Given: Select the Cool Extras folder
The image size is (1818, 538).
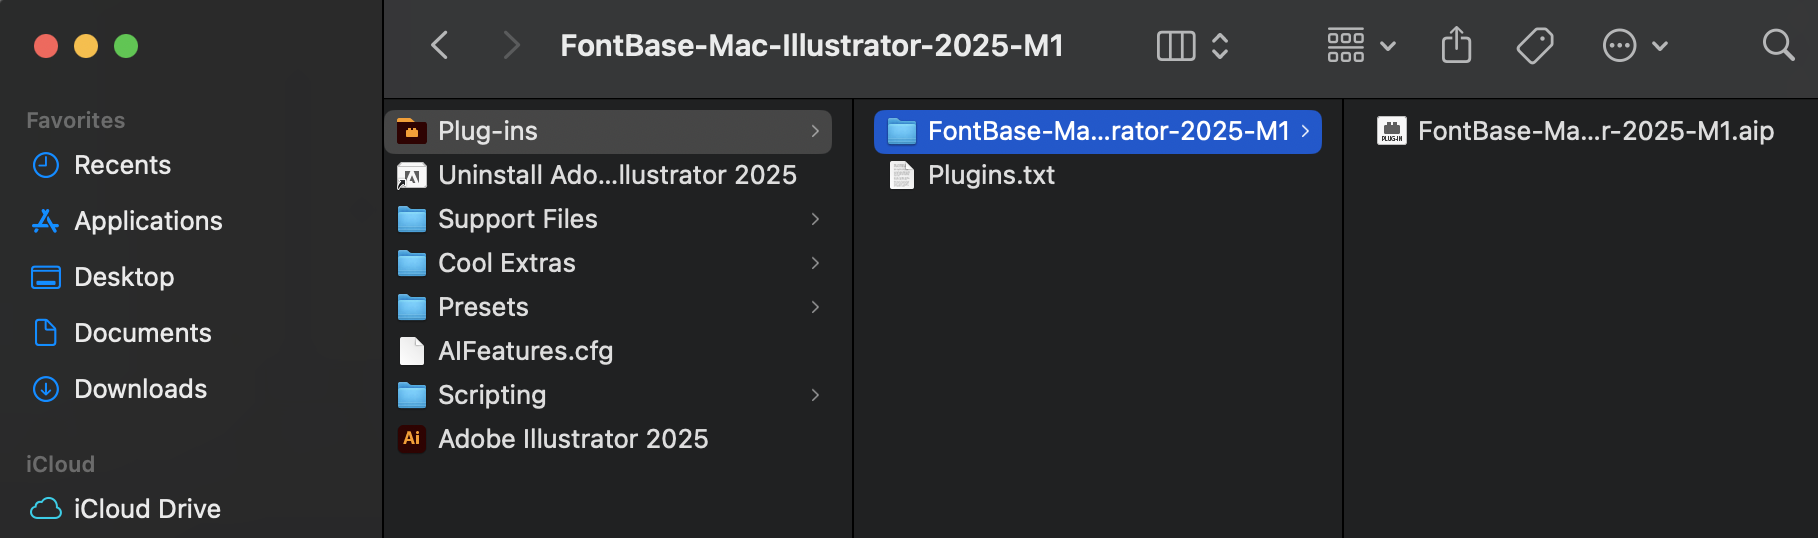Looking at the screenshot, I should 608,263.
